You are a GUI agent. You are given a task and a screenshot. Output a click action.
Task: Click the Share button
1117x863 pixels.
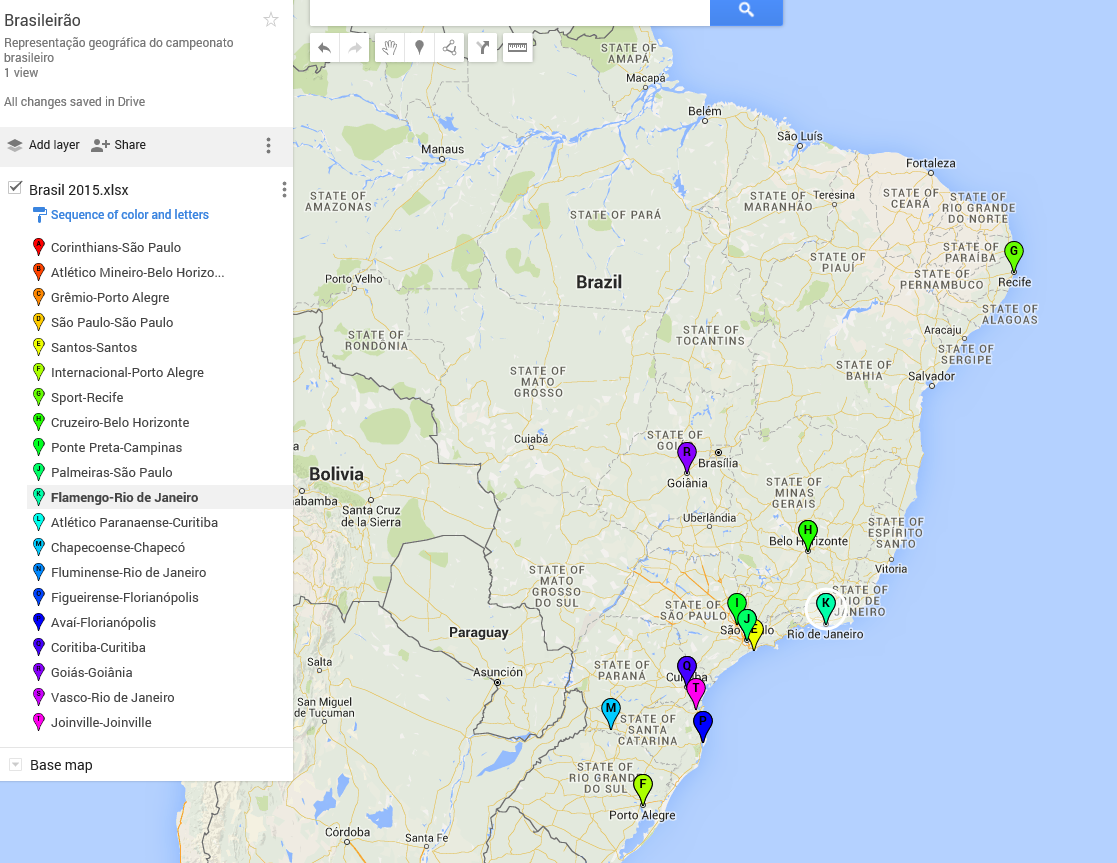pos(118,145)
